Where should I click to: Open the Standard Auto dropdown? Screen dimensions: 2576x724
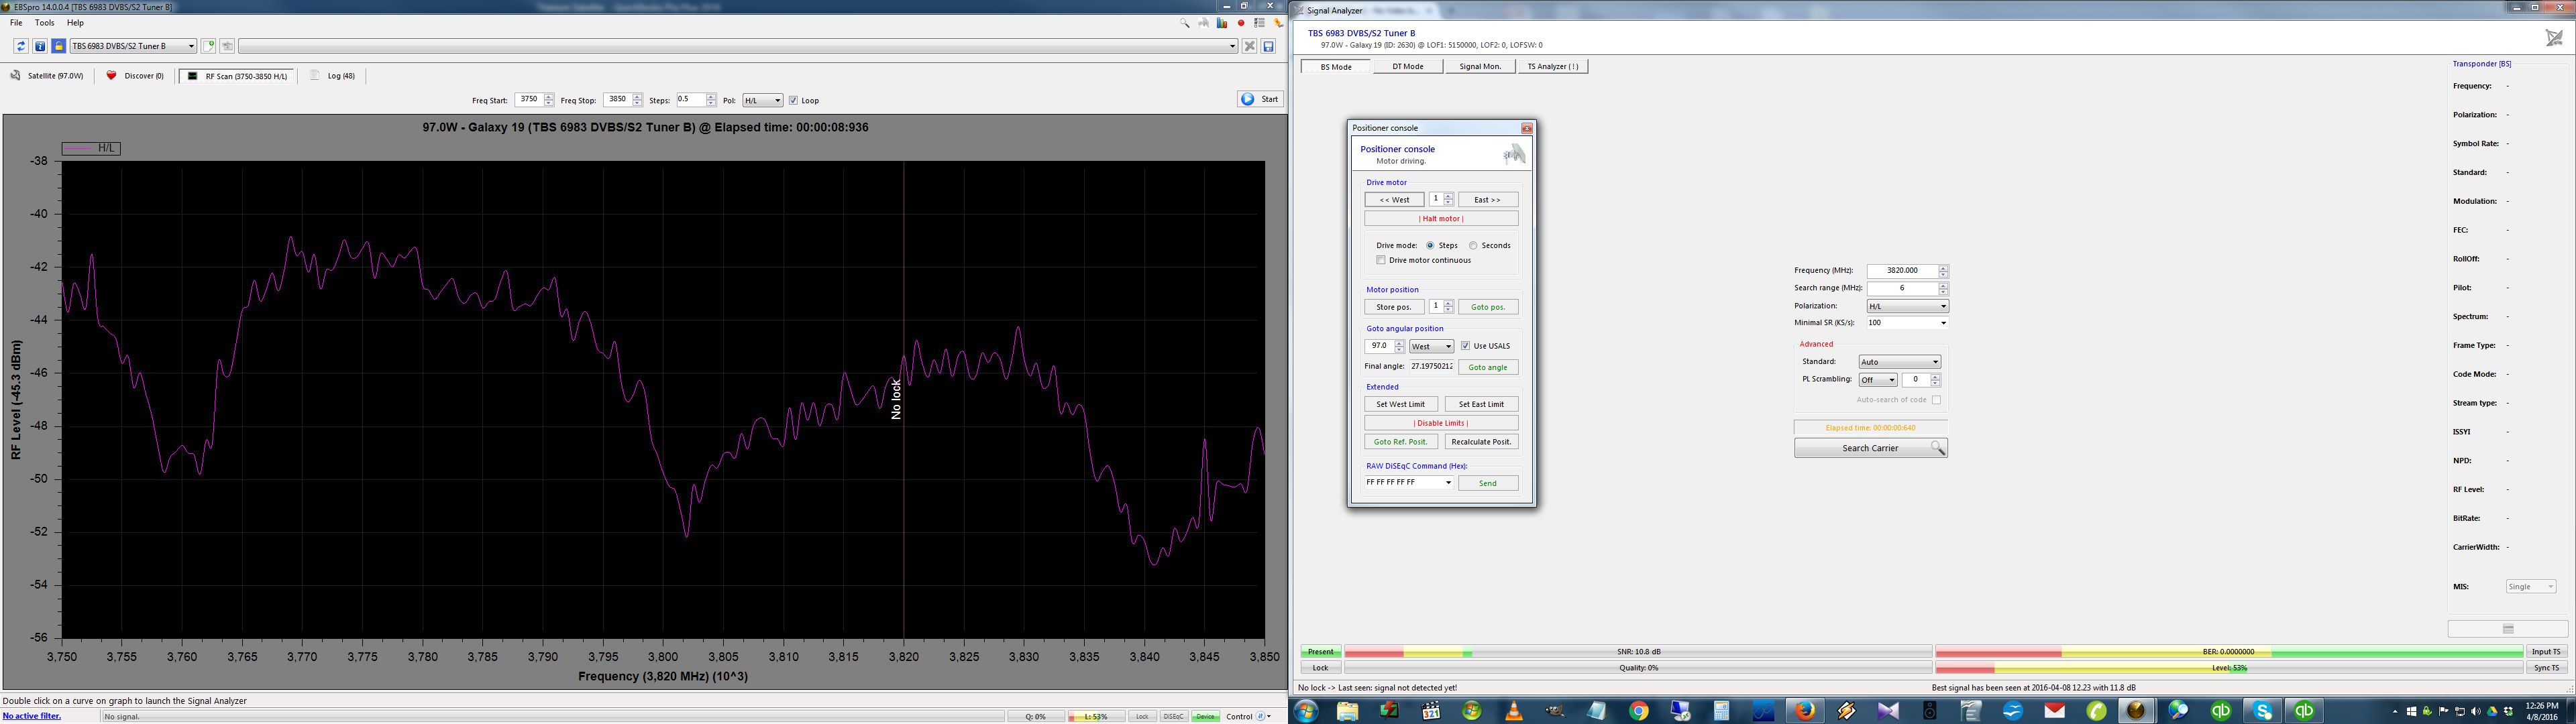[1899, 362]
